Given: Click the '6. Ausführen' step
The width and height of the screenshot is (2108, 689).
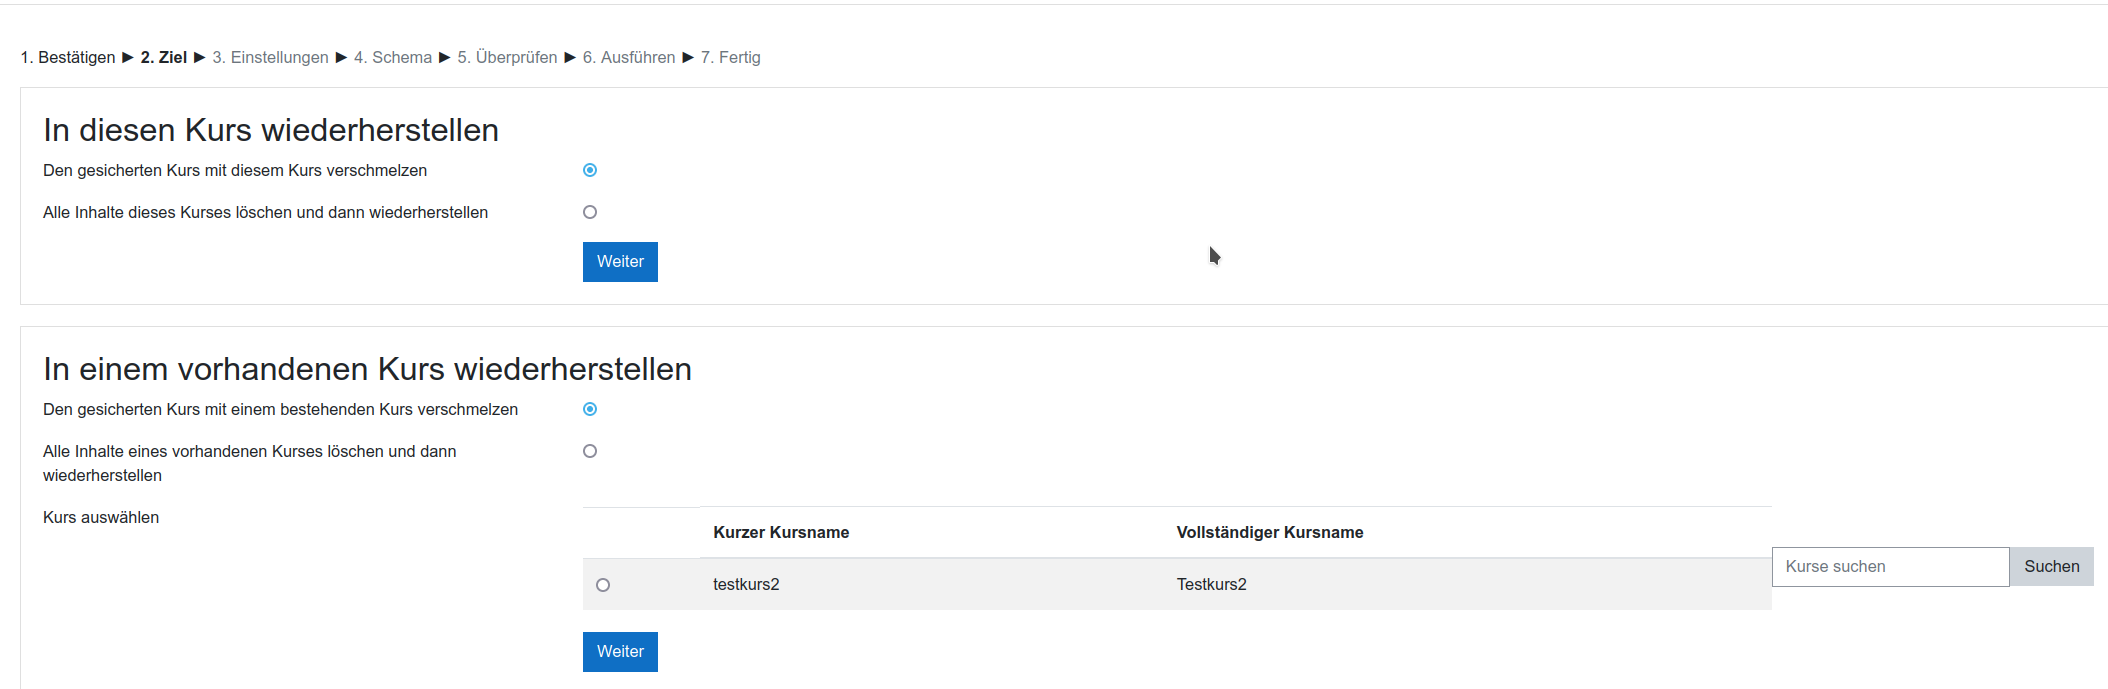Looking at the screenshot, I should (x=628, y=58).
